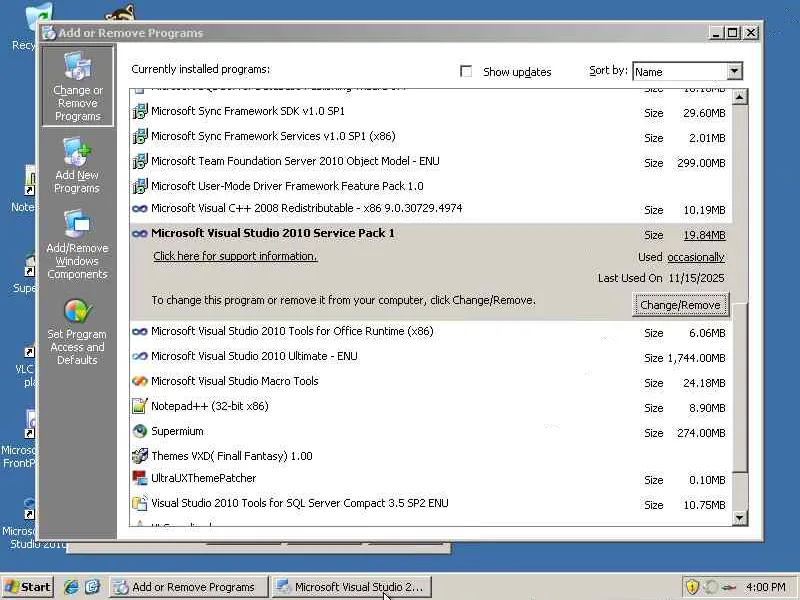This screenshot has height=600, width=800.
Task: Click Visual Studio 2010 Ultimate - ENU icon
Action: [140, 357]
